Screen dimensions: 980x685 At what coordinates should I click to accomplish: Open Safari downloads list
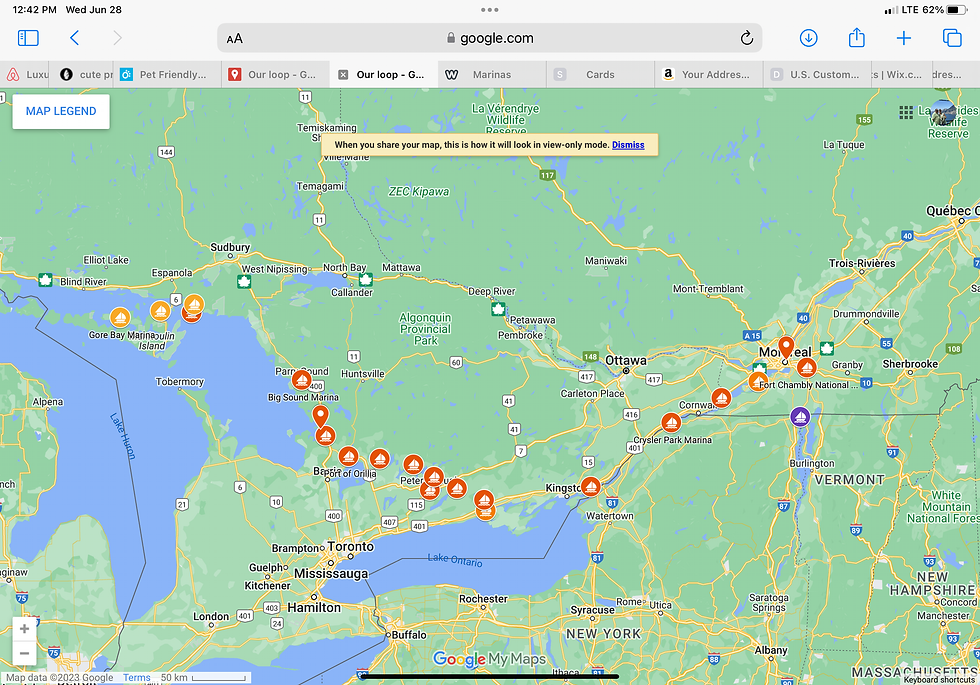click(x=808, y=38)
